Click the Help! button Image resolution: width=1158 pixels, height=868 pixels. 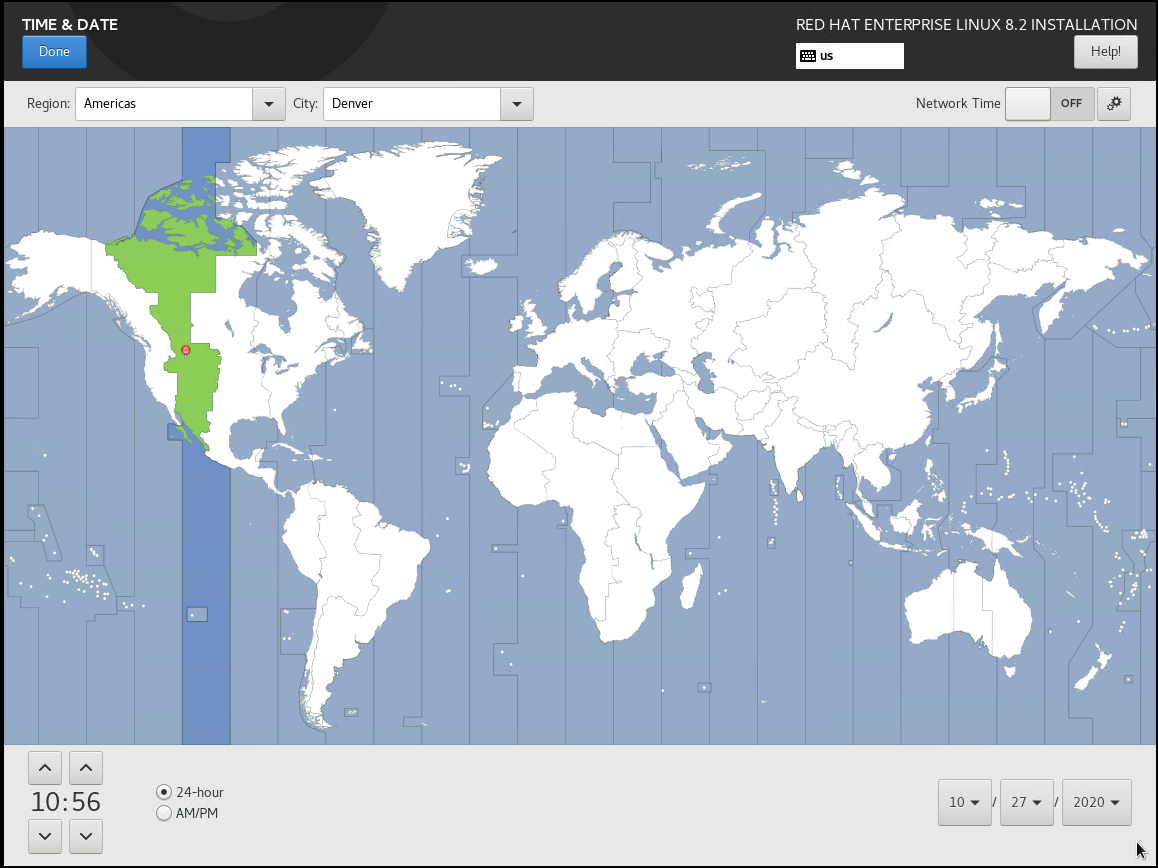point(1105,52)
